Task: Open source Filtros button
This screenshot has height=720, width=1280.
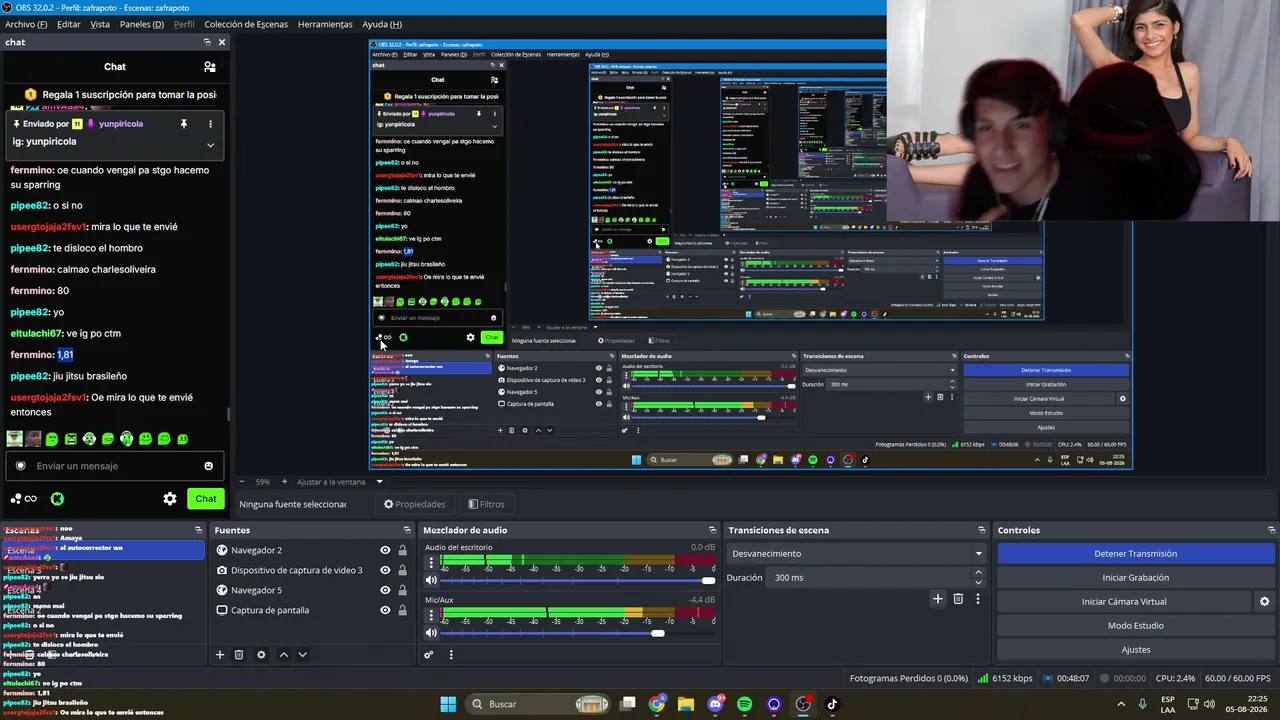Action: click(x=486, y=504)
